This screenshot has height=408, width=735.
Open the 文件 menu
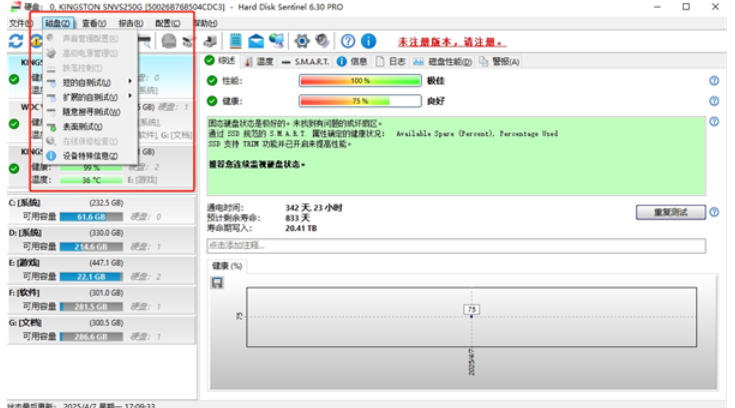pos(21,22)
